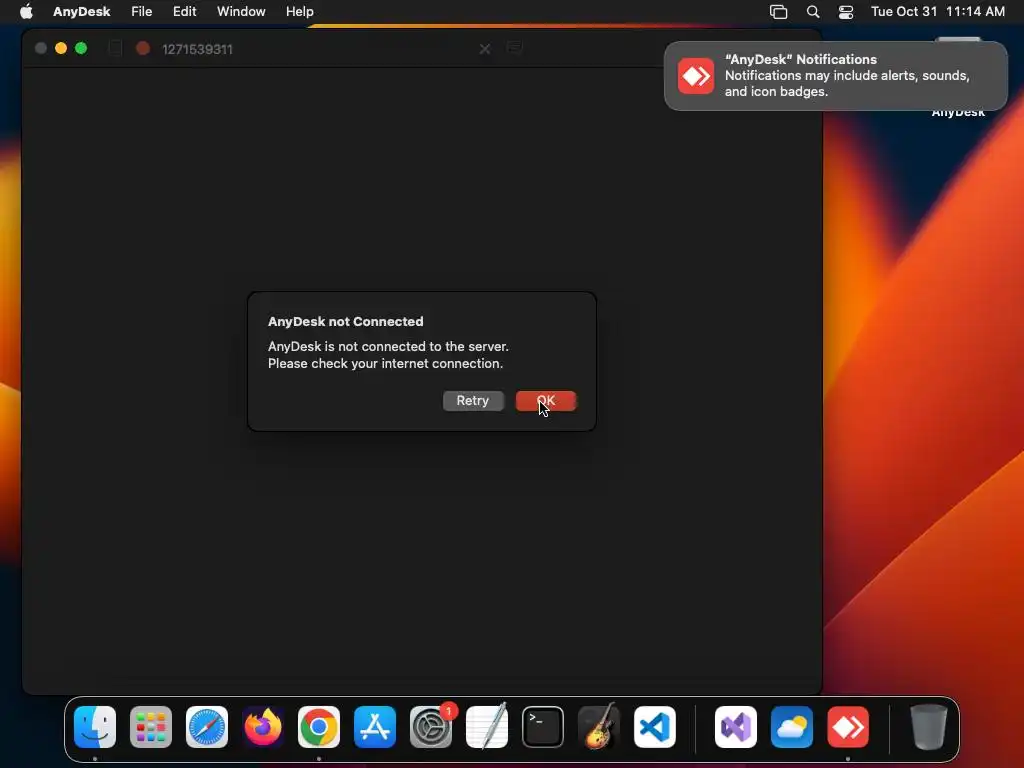The width and height of the screenshot is (1024, 768).
Task: Open TextEdit from the Dock
Action: (x=487, y=727)
